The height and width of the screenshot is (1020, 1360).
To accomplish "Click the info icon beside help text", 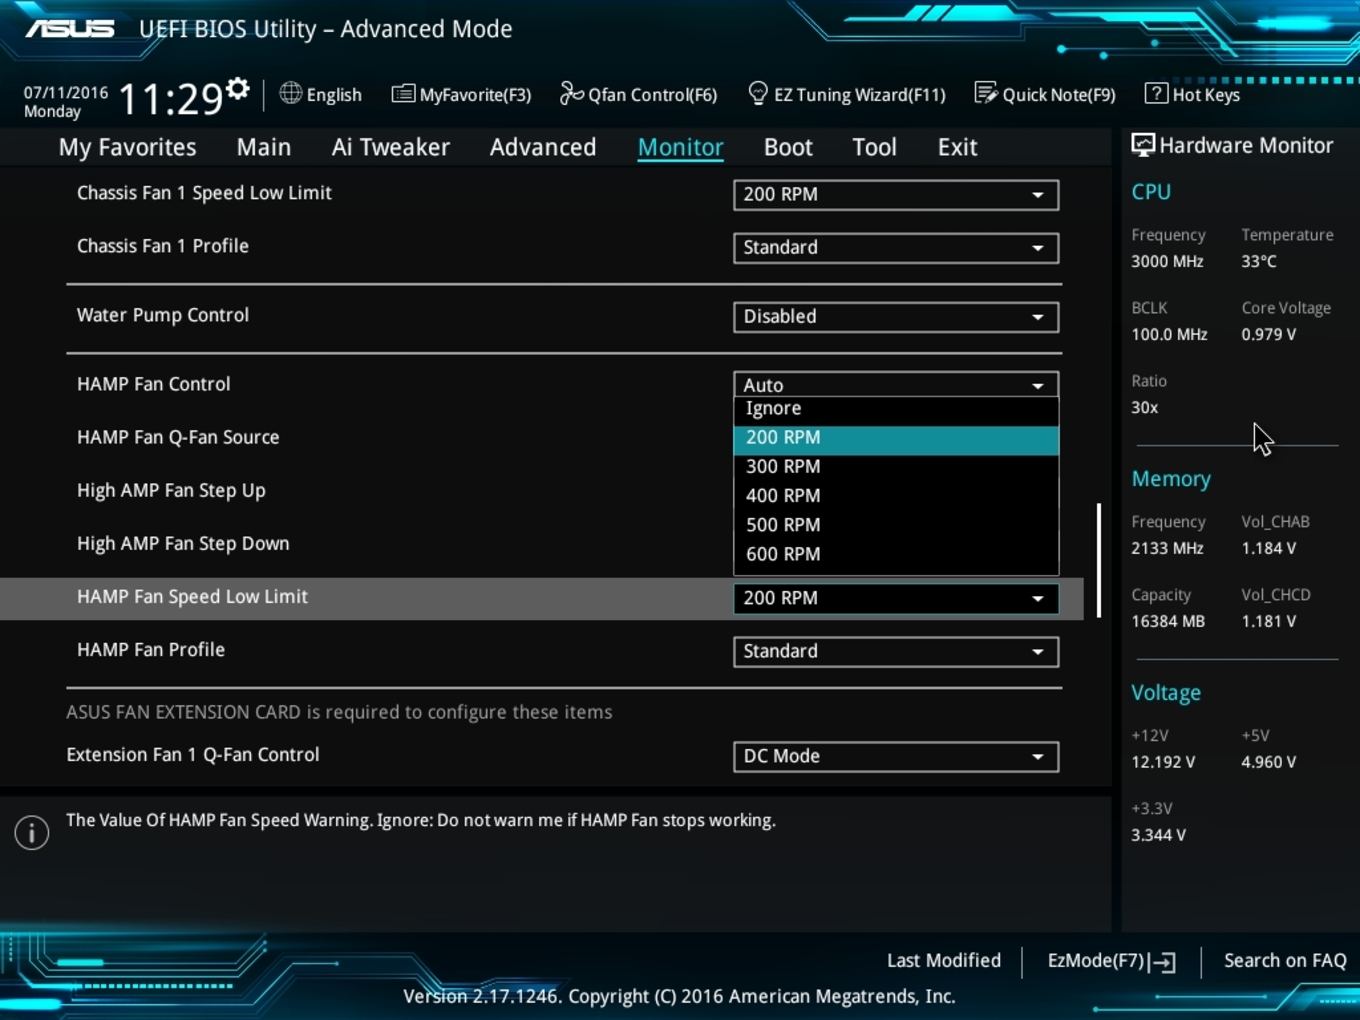I will click(x=32, y=832).
